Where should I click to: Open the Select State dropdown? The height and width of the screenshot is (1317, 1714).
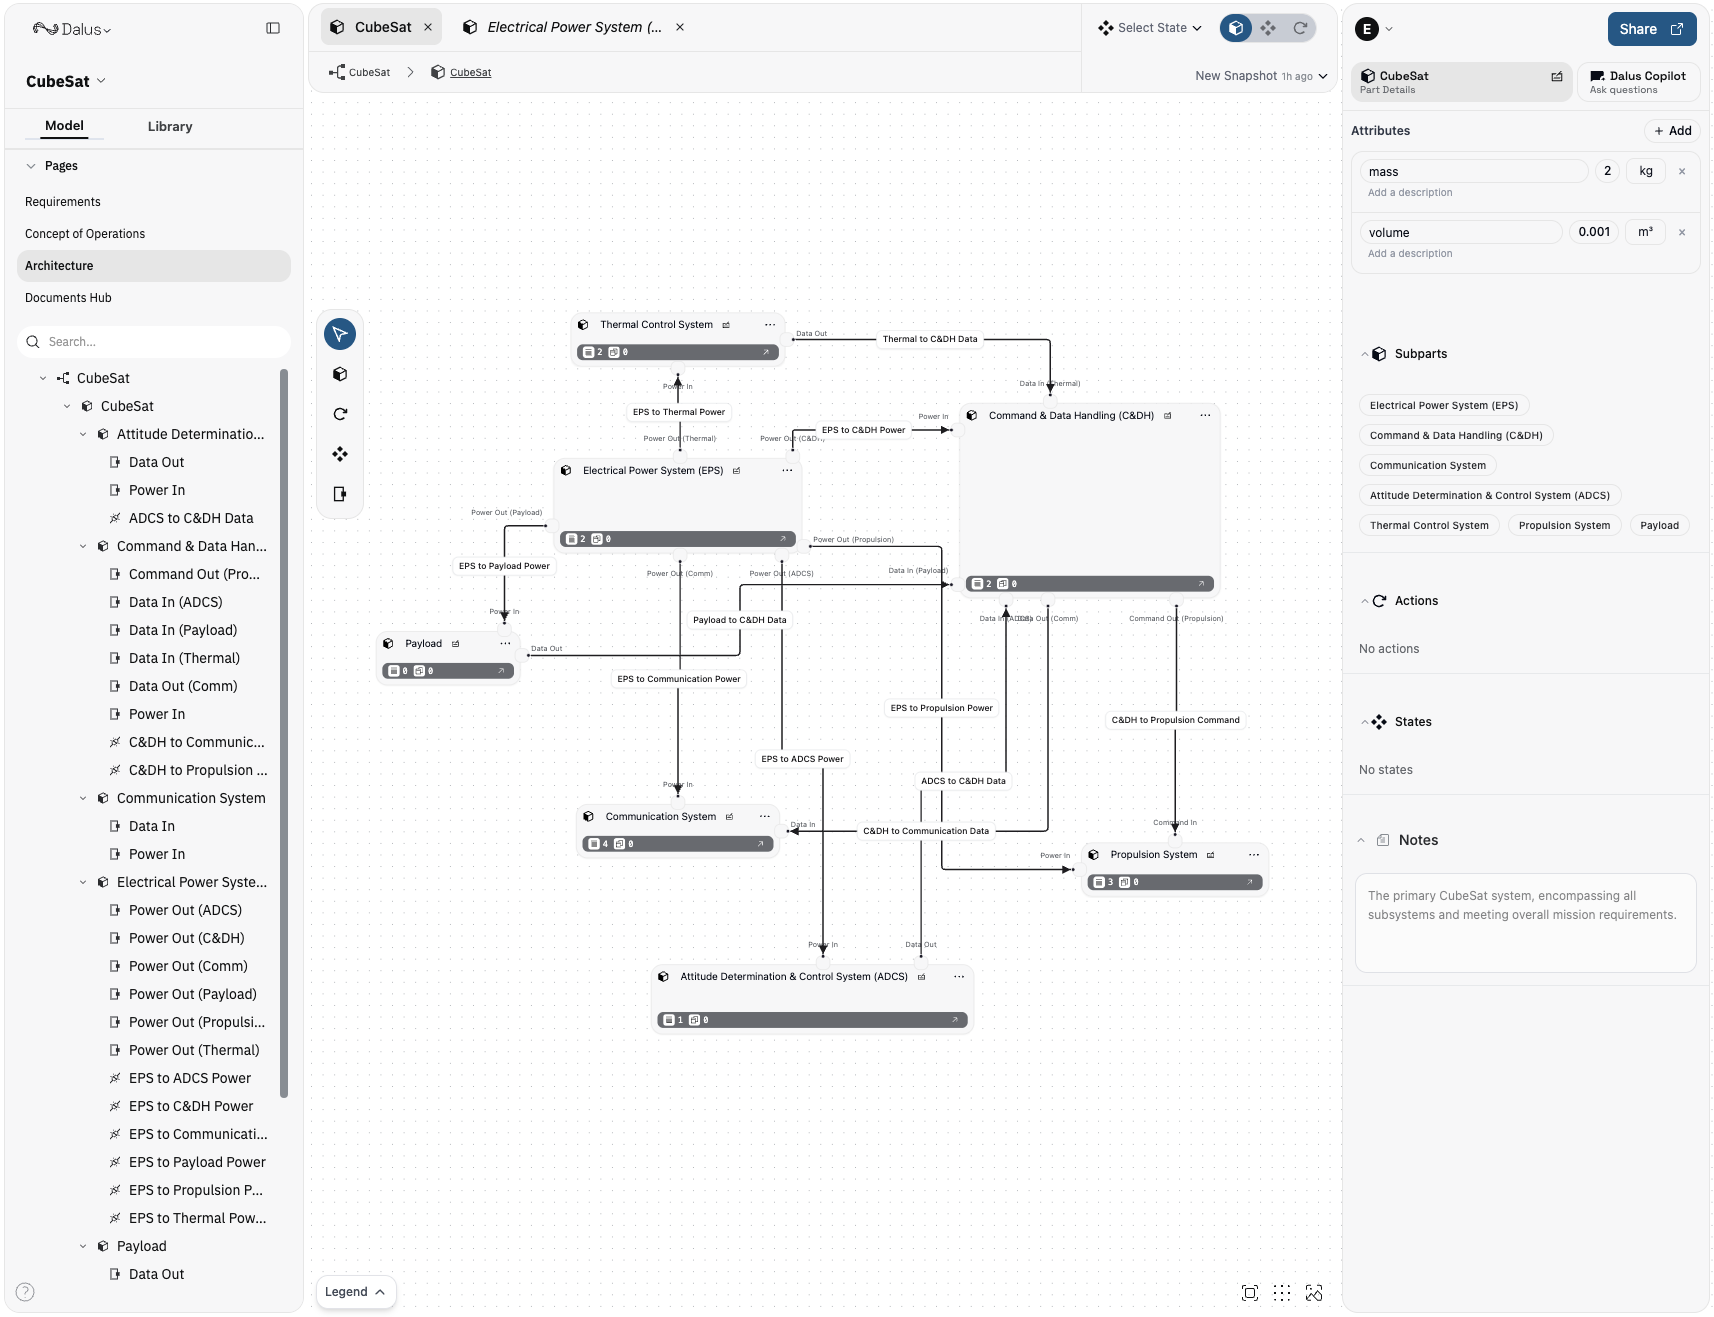point(1148,27)
